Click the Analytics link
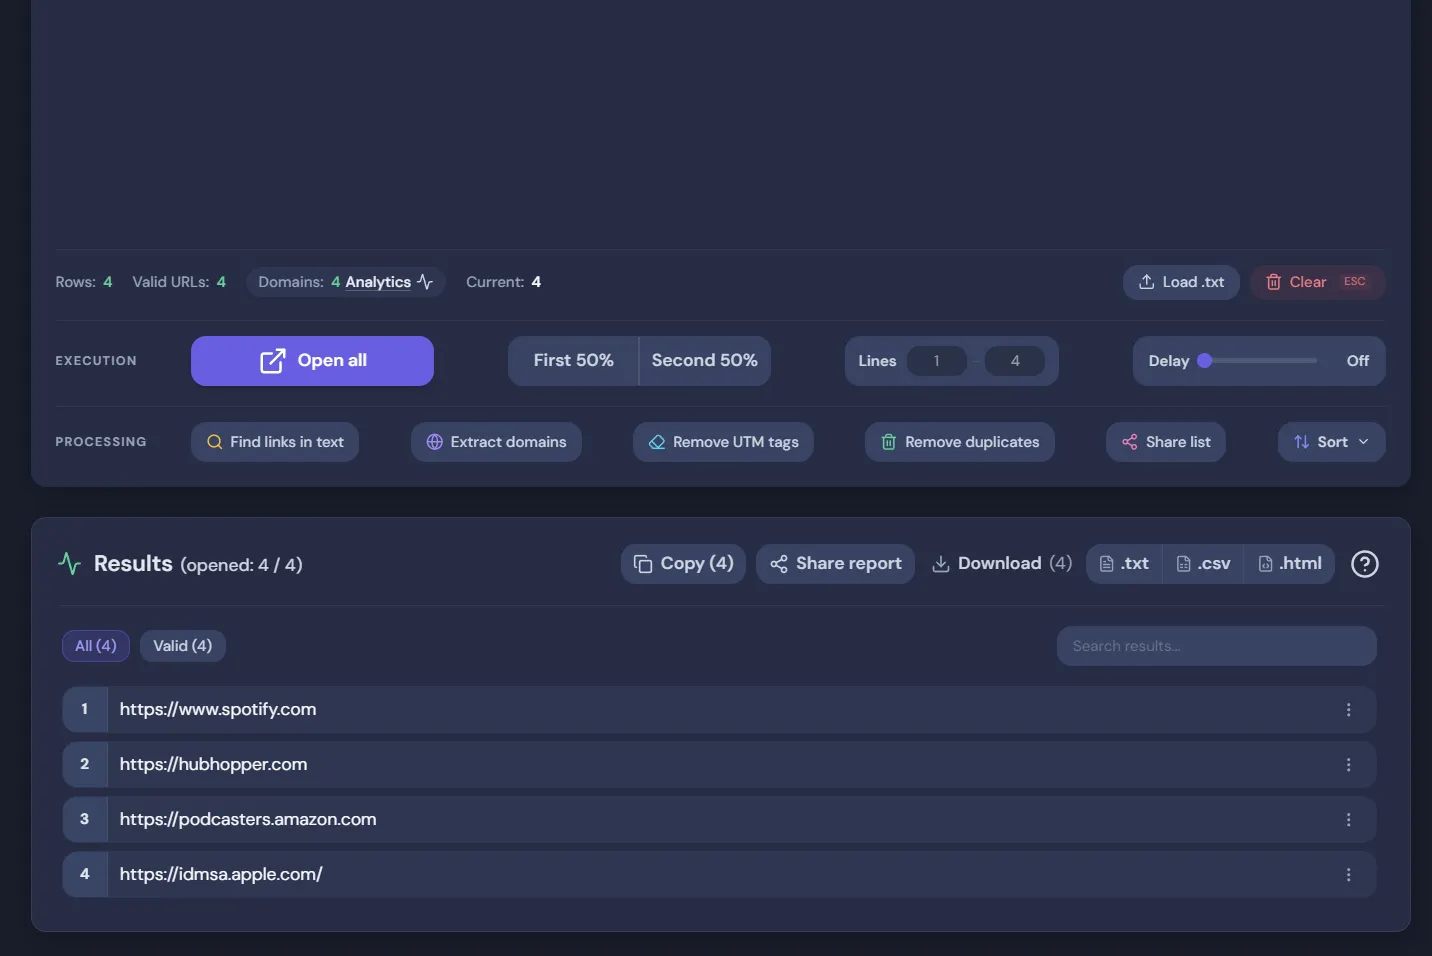The height and width of the screenshot is (956, 1432). tap(378, 282)
